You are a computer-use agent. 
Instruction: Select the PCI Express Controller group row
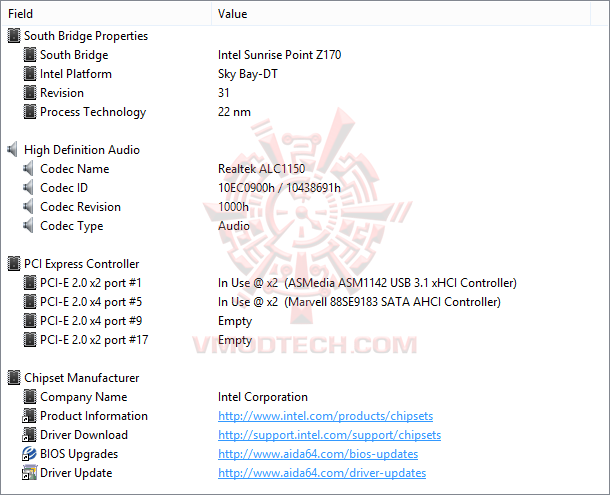81,264
